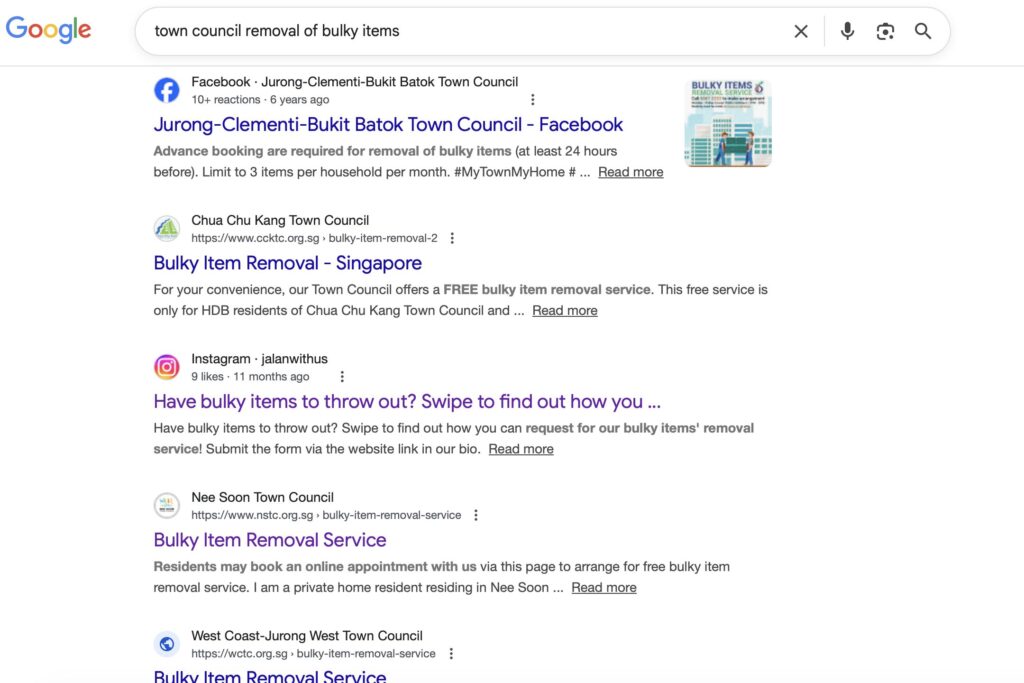The image size is (1024, 683).
Task: Click the Bulky Items Removal Service thumbnail
Action: click(x=728, y=123)
